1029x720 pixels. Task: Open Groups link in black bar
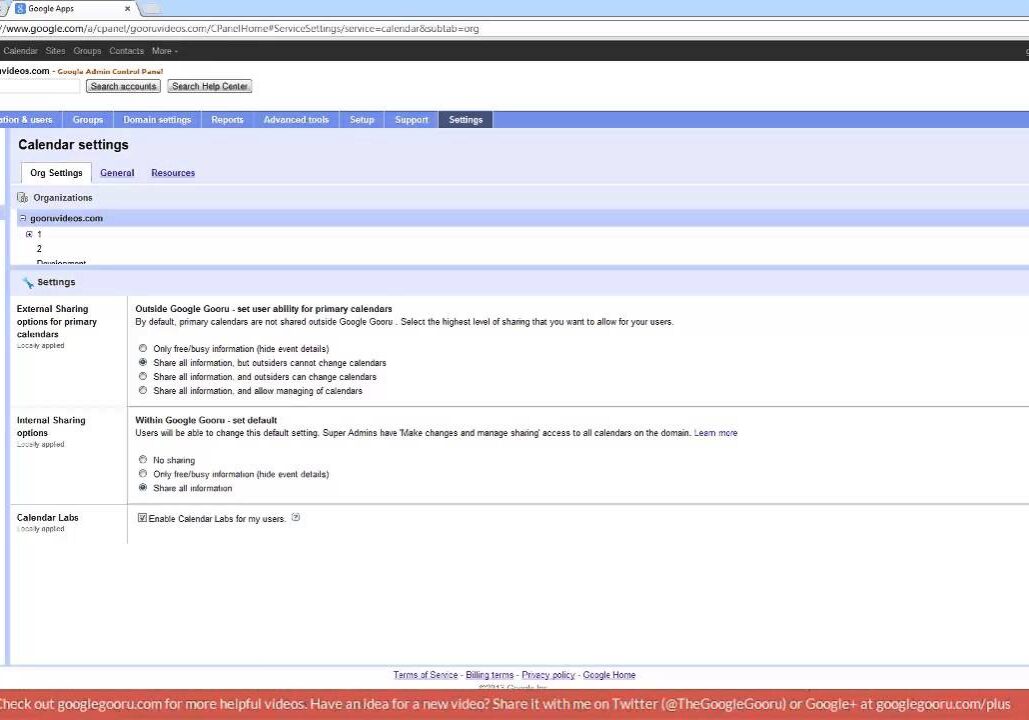pos(87,51)
